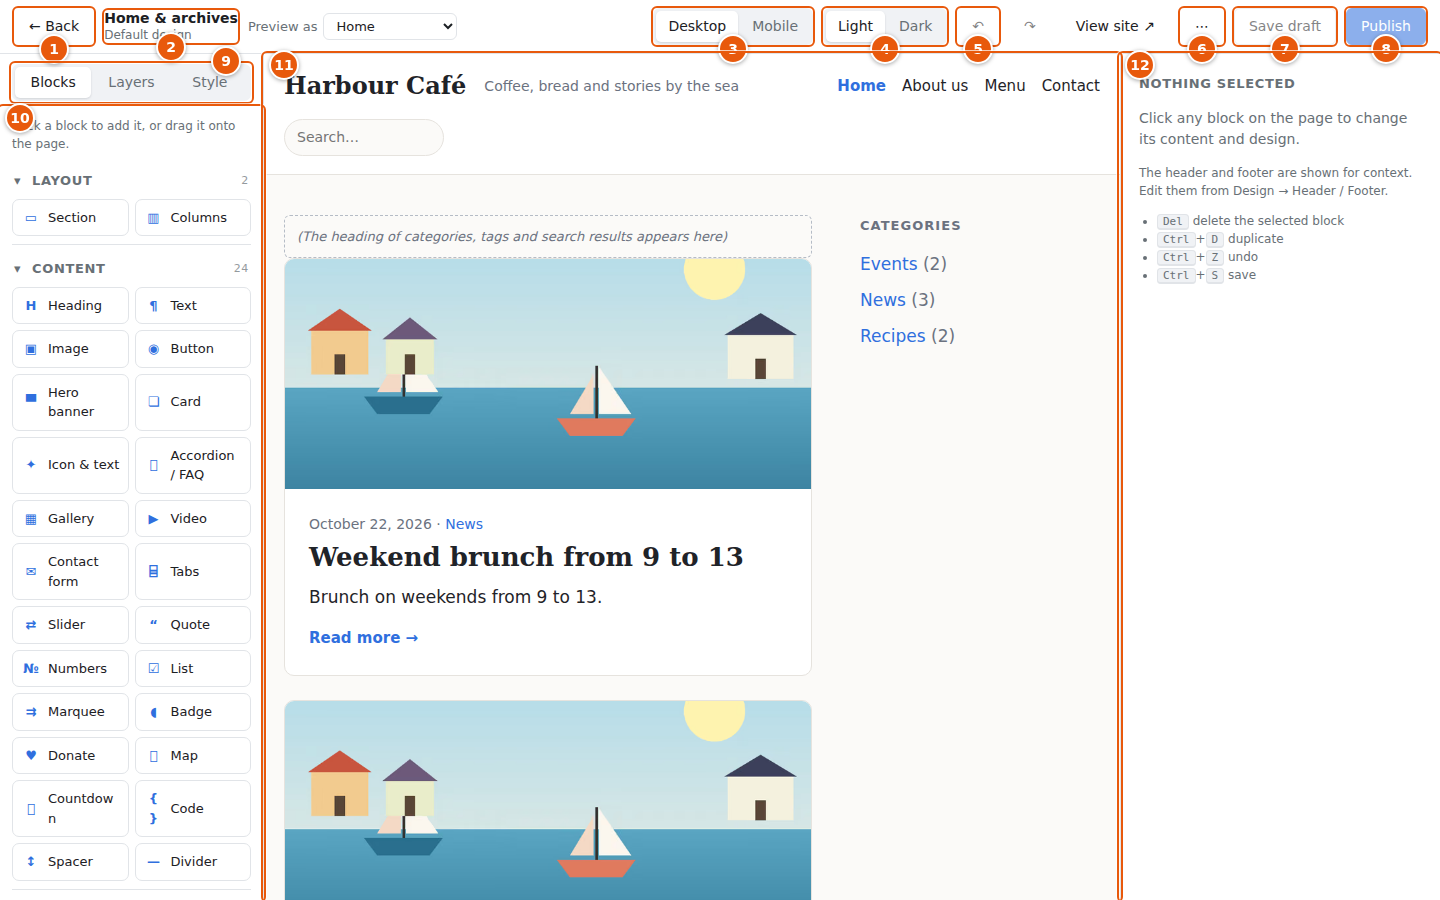Insert a Columns layout block
Image resolution: width=1440 pixels, height=900 pixels.
pos(193,218)
